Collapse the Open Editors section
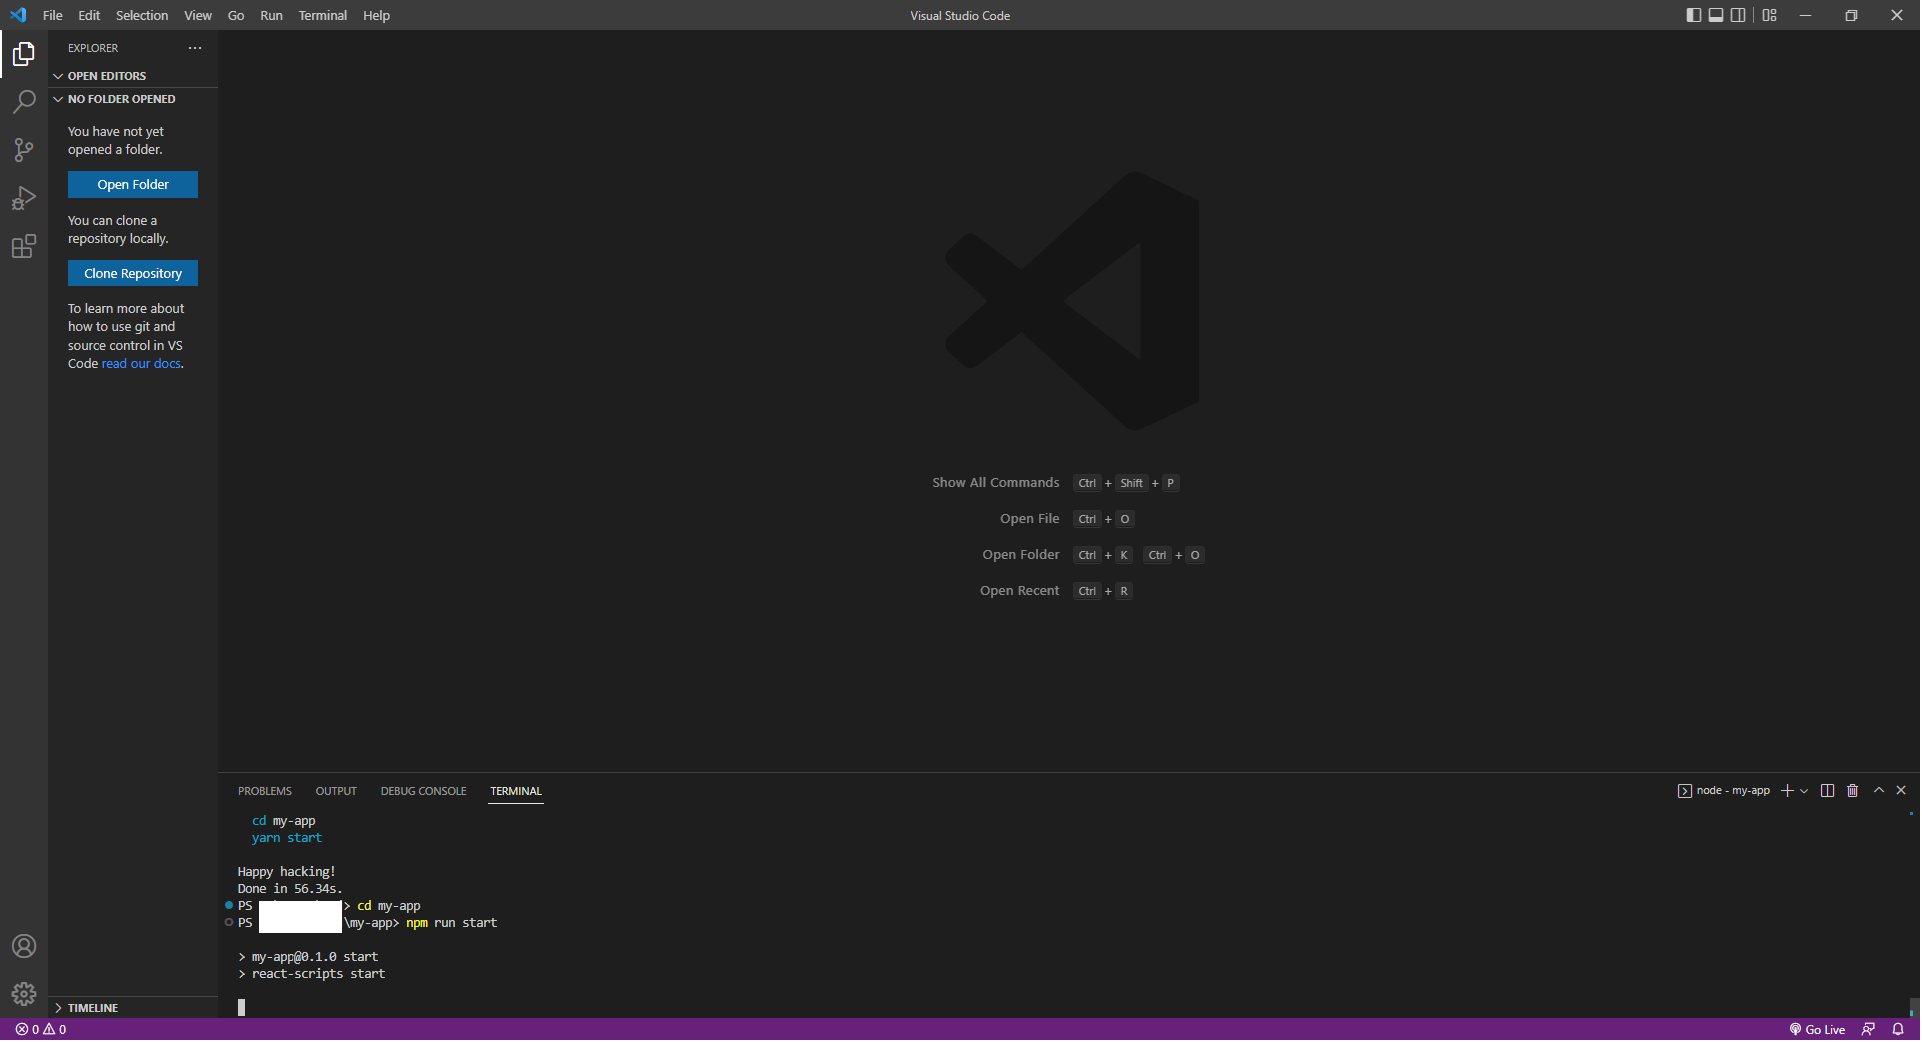 (x=133, y=76)
